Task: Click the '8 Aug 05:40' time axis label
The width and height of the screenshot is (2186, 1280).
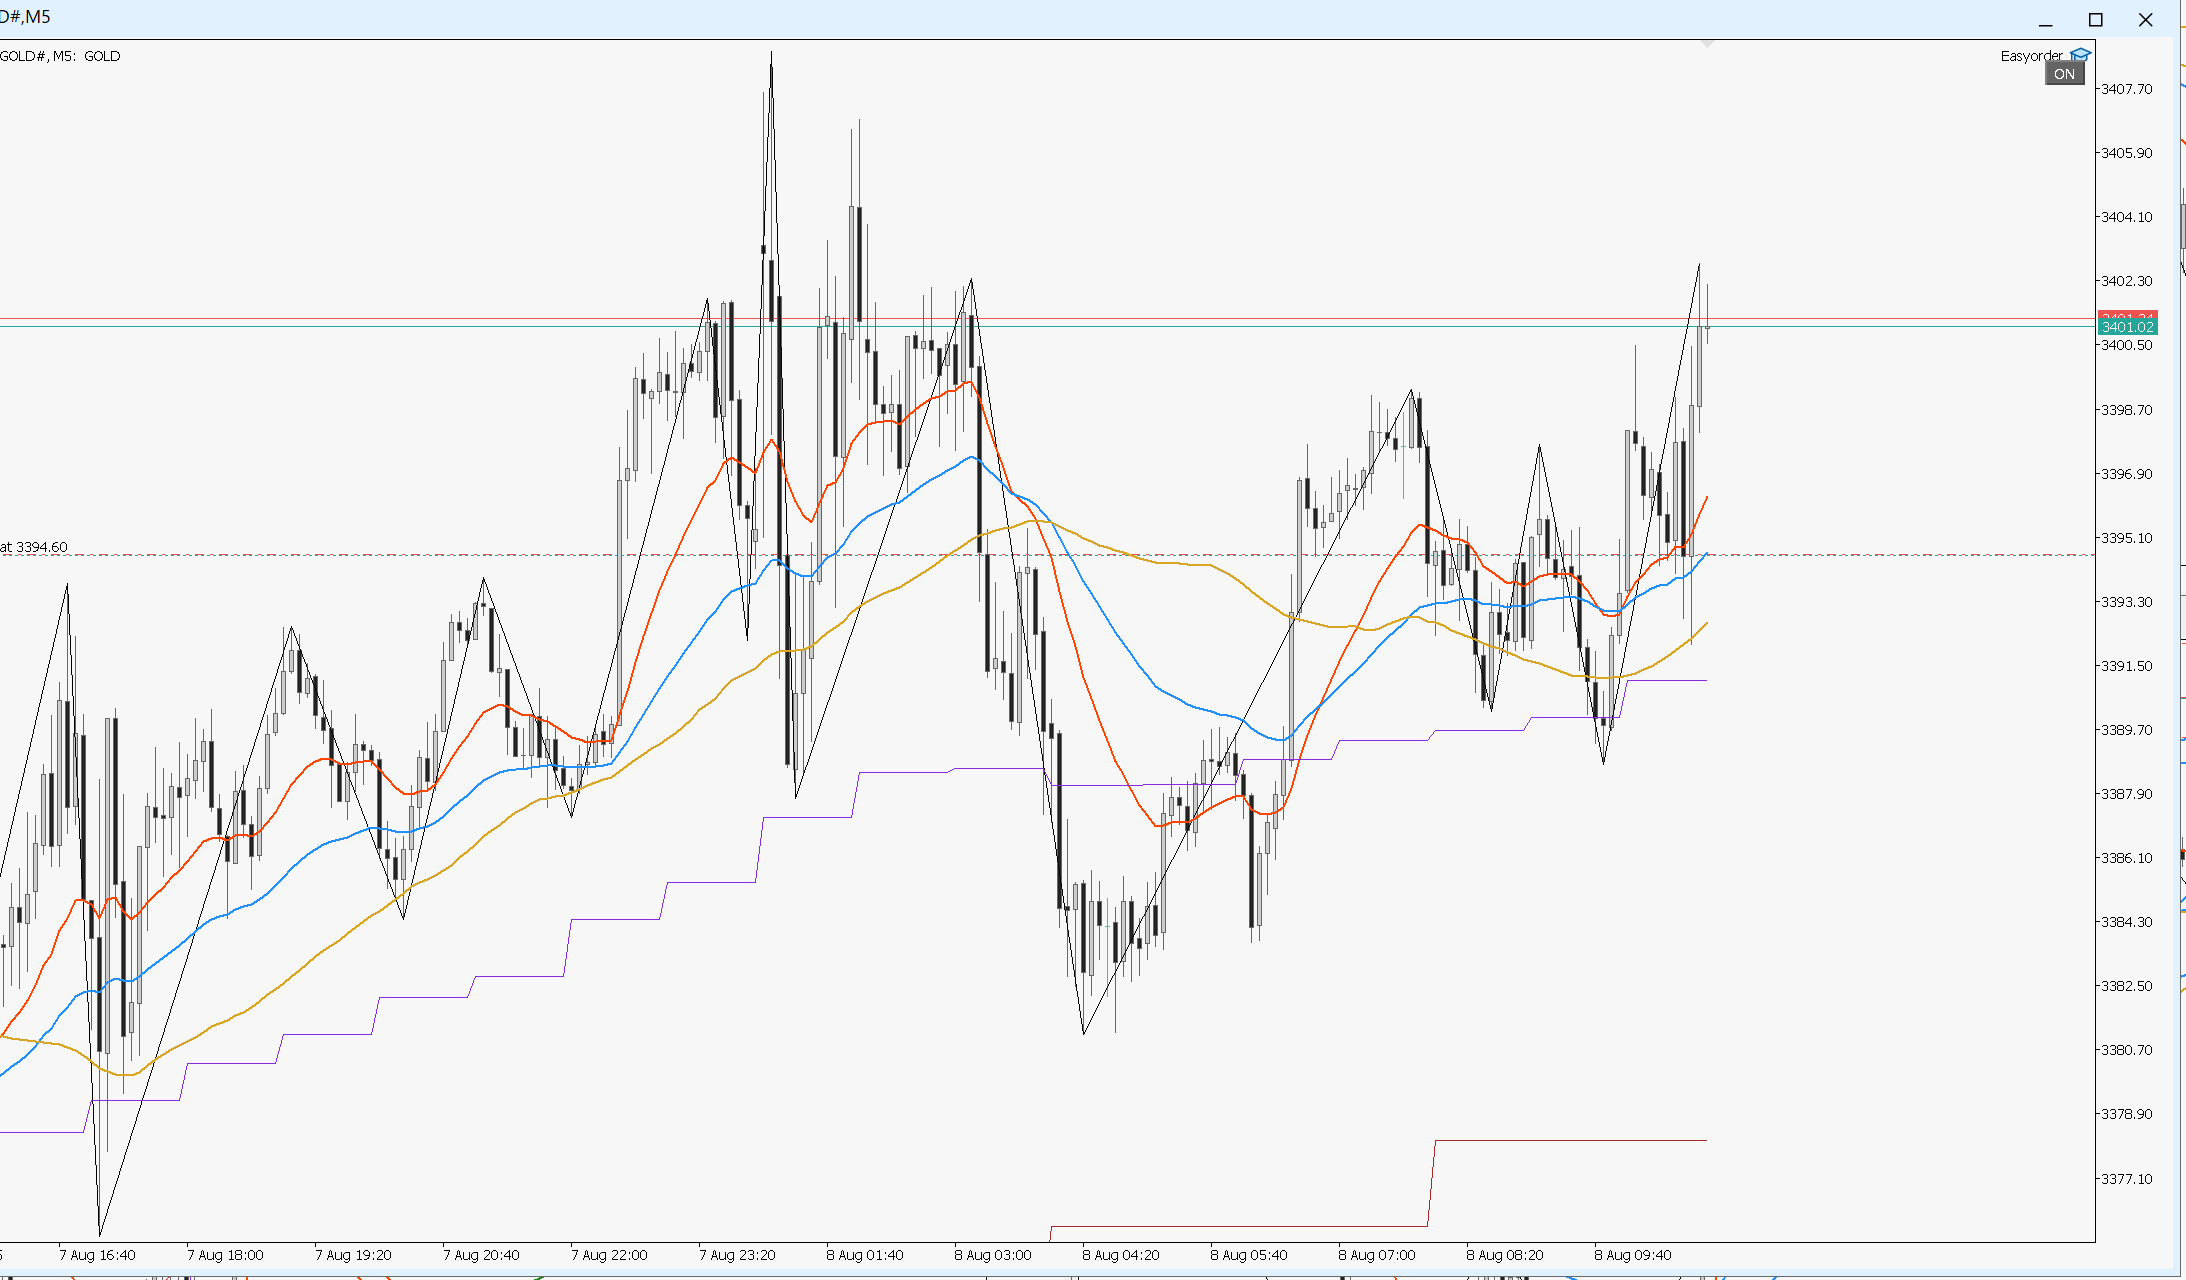Action: (1249, 1255)
